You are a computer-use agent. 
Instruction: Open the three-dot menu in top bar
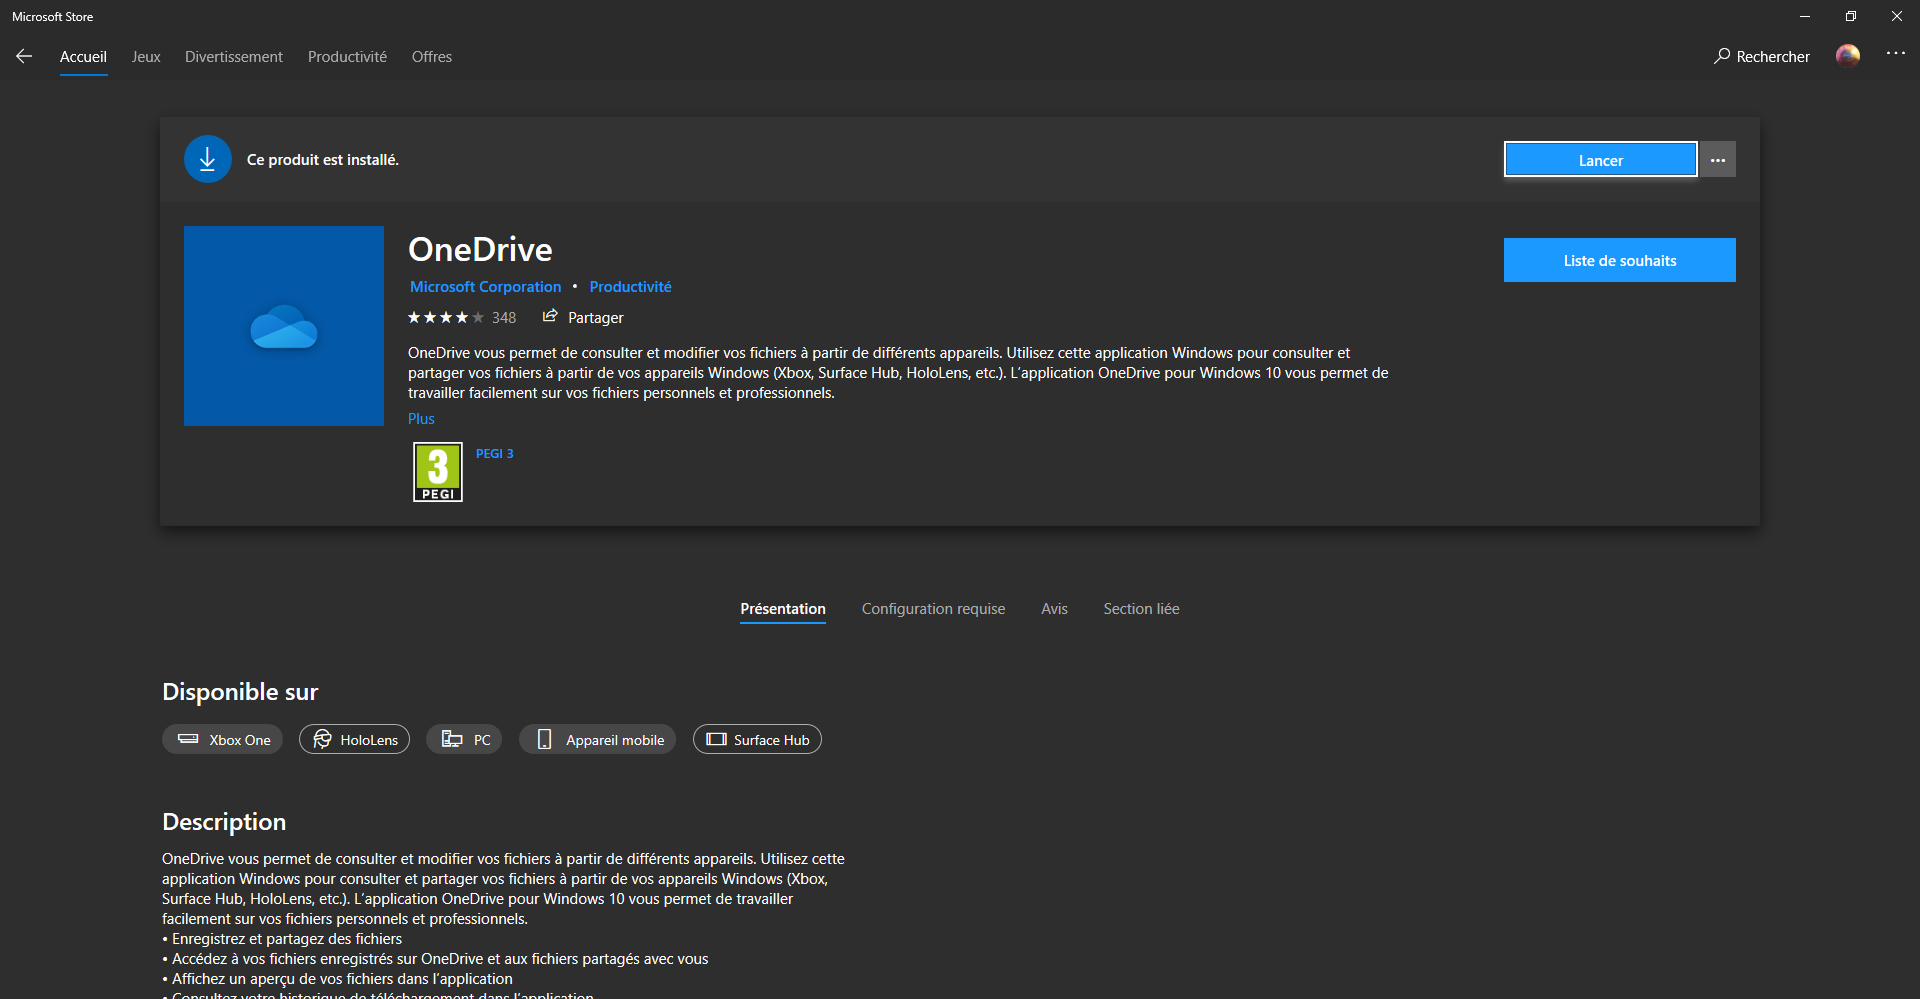1896,54
